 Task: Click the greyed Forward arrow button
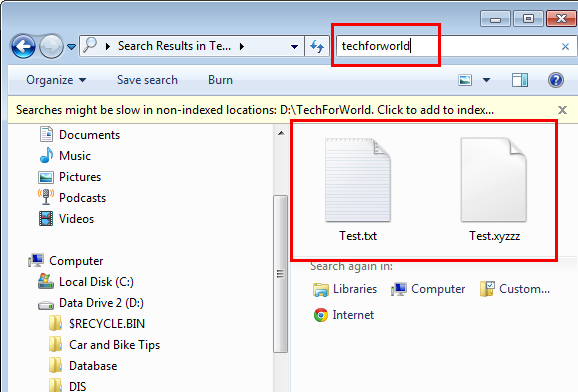[x=51, y=46]
